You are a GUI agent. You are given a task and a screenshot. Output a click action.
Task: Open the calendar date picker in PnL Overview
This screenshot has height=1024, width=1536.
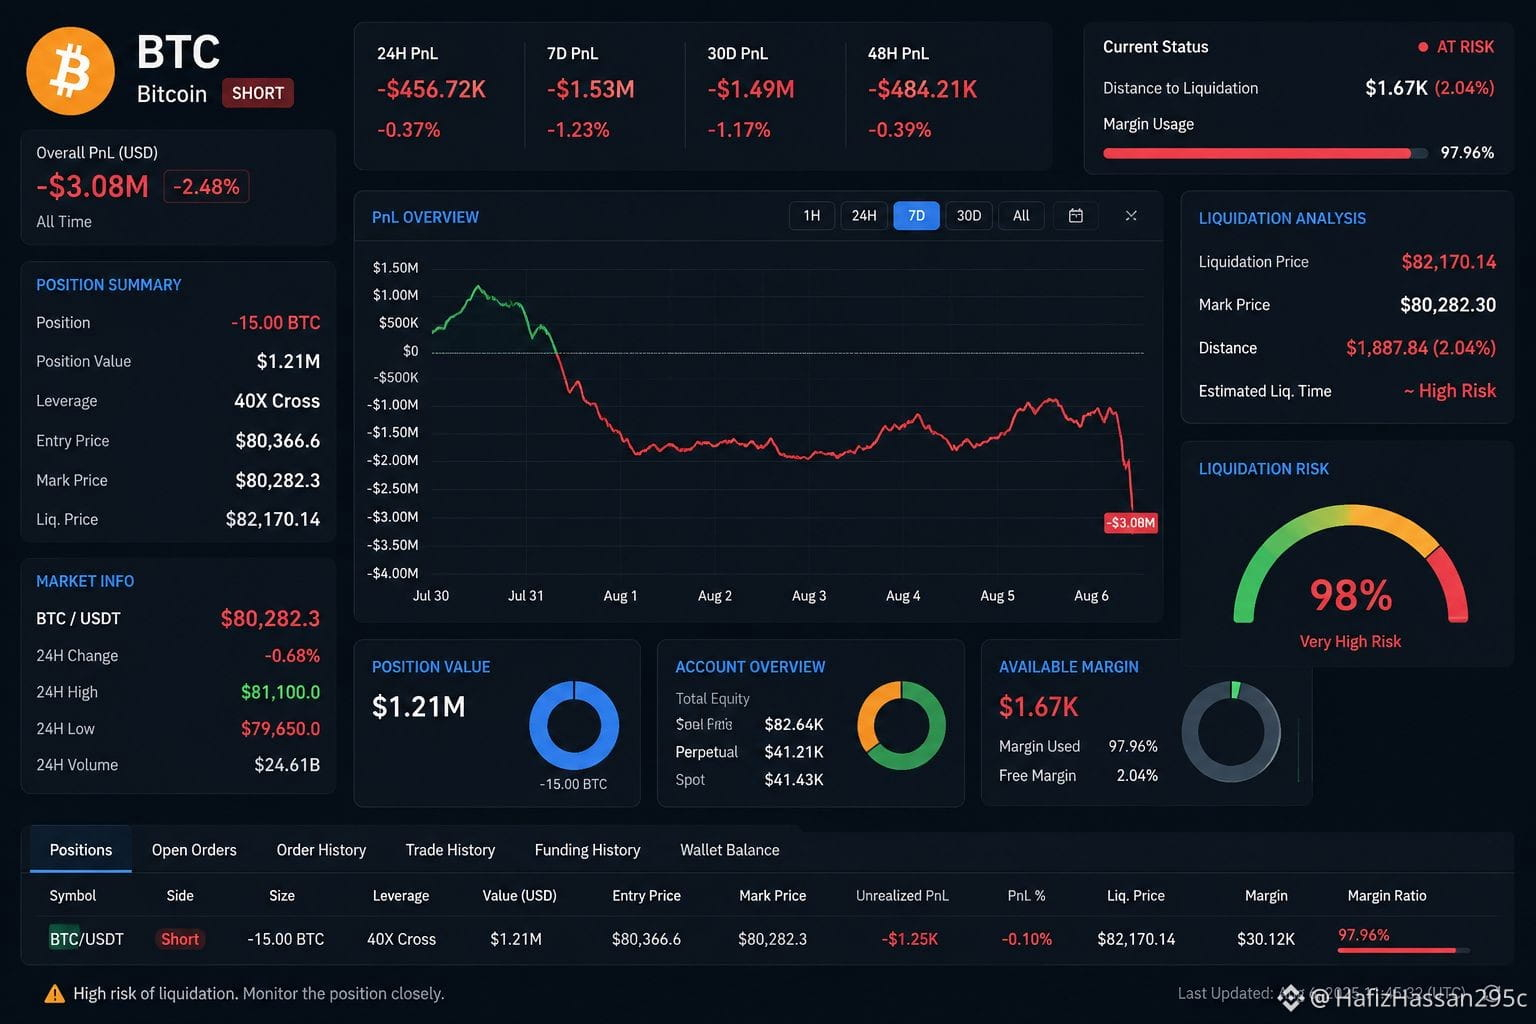(x=1076, y=216)
